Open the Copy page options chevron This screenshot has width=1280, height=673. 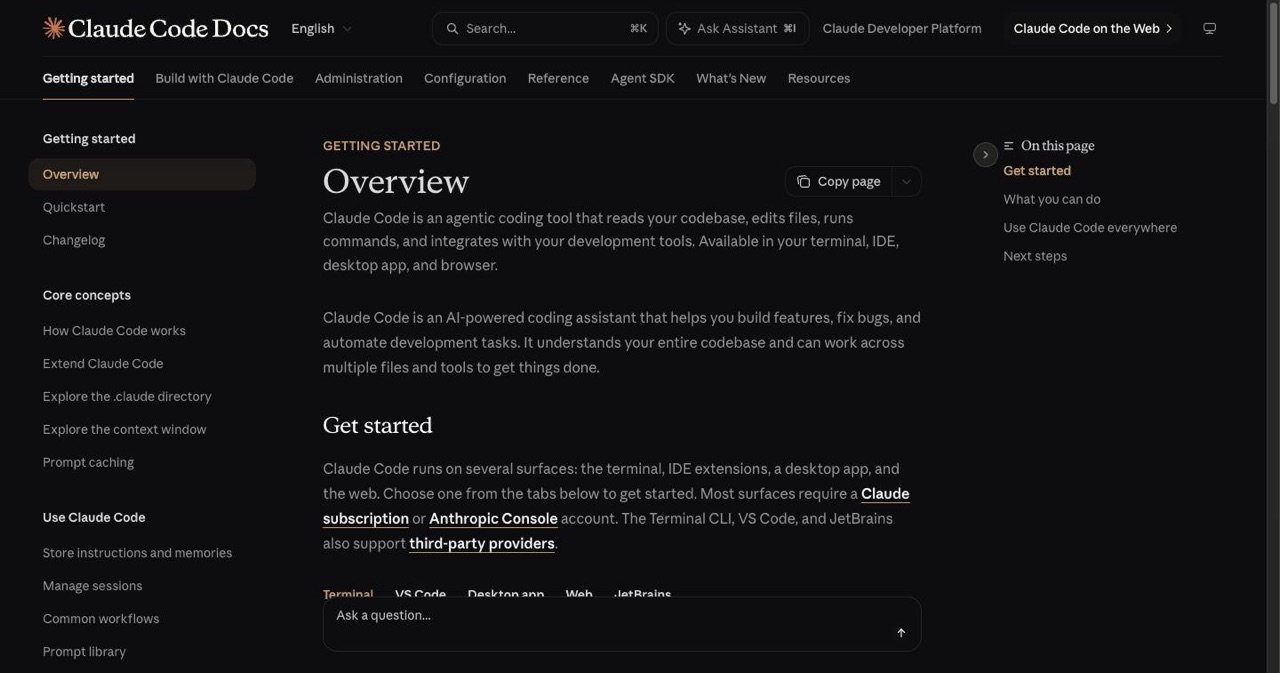coord(906,181)
